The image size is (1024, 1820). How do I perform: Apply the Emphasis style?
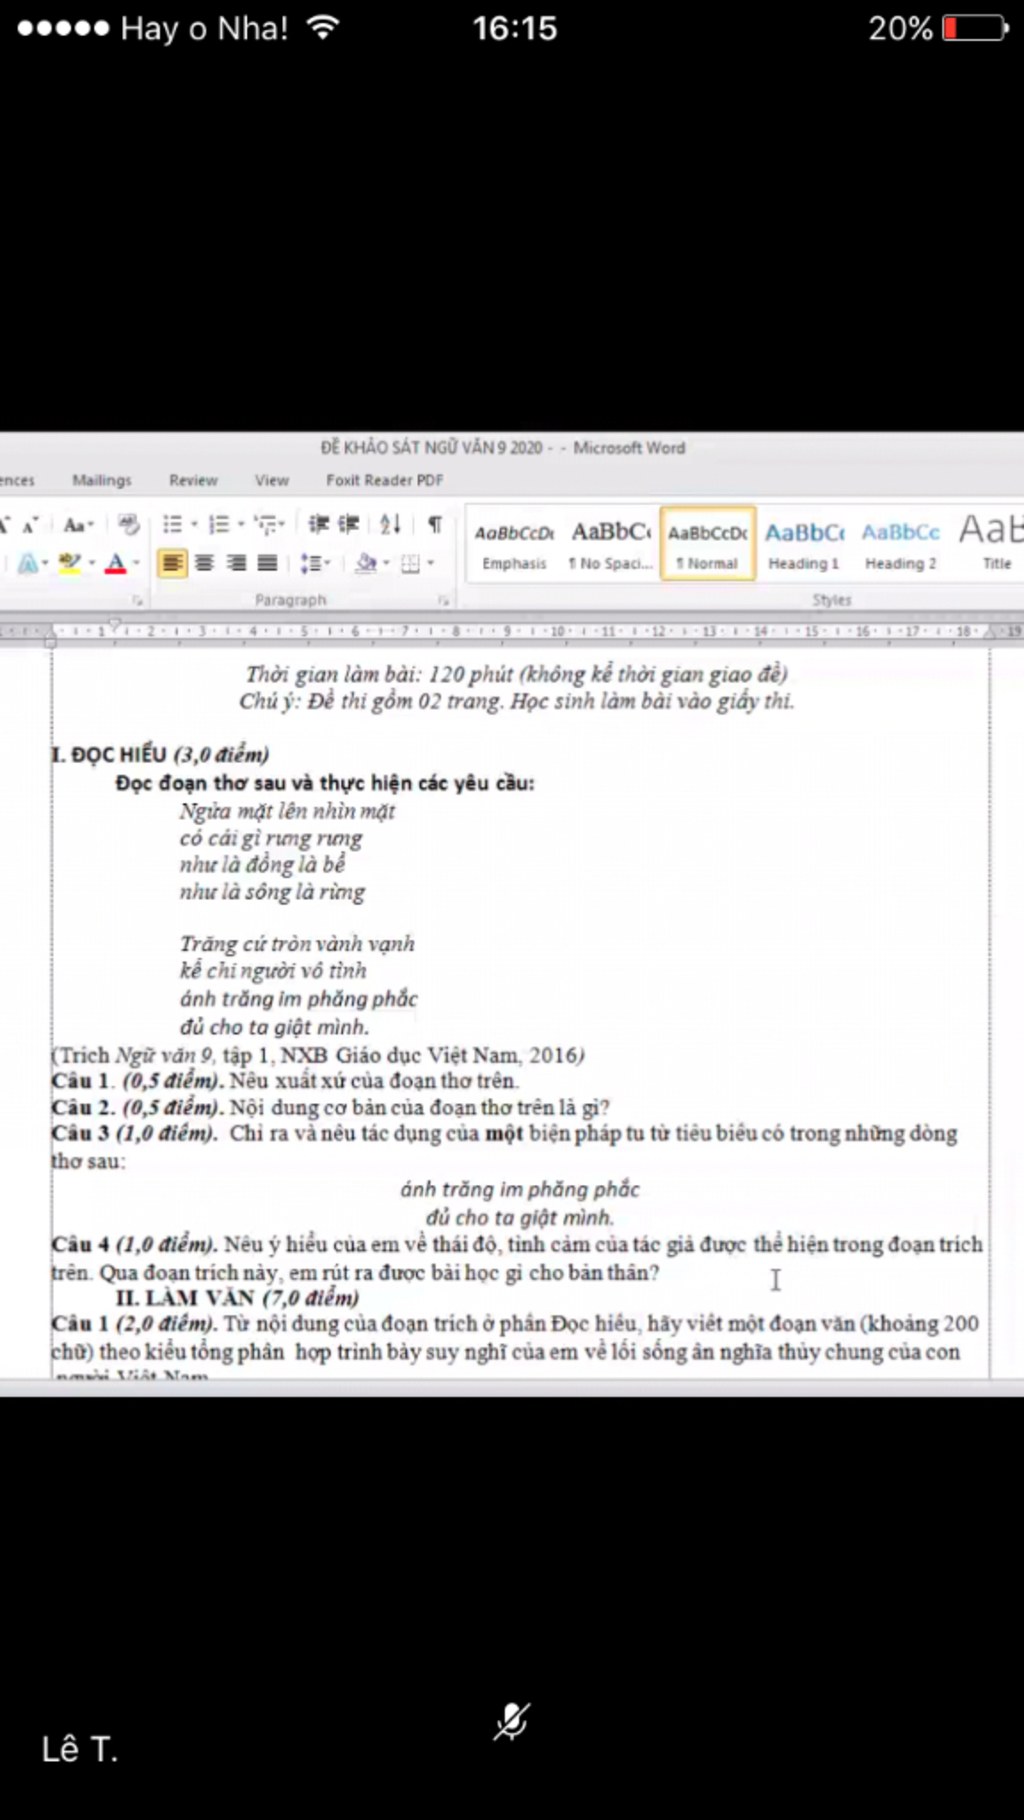click(x=514, y=545)
